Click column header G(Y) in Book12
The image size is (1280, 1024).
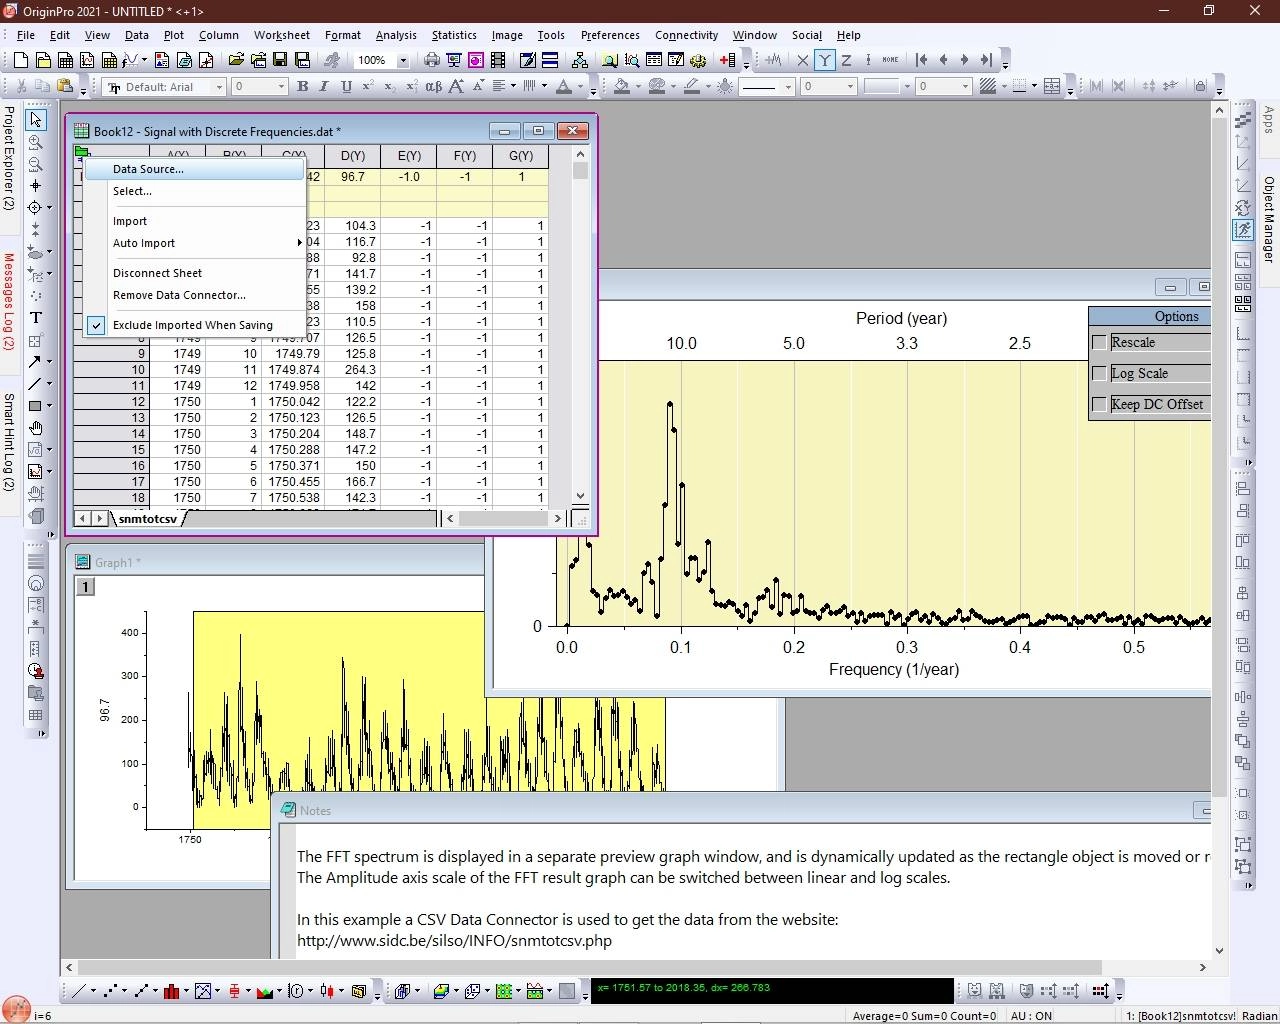(x=521, y=156)
